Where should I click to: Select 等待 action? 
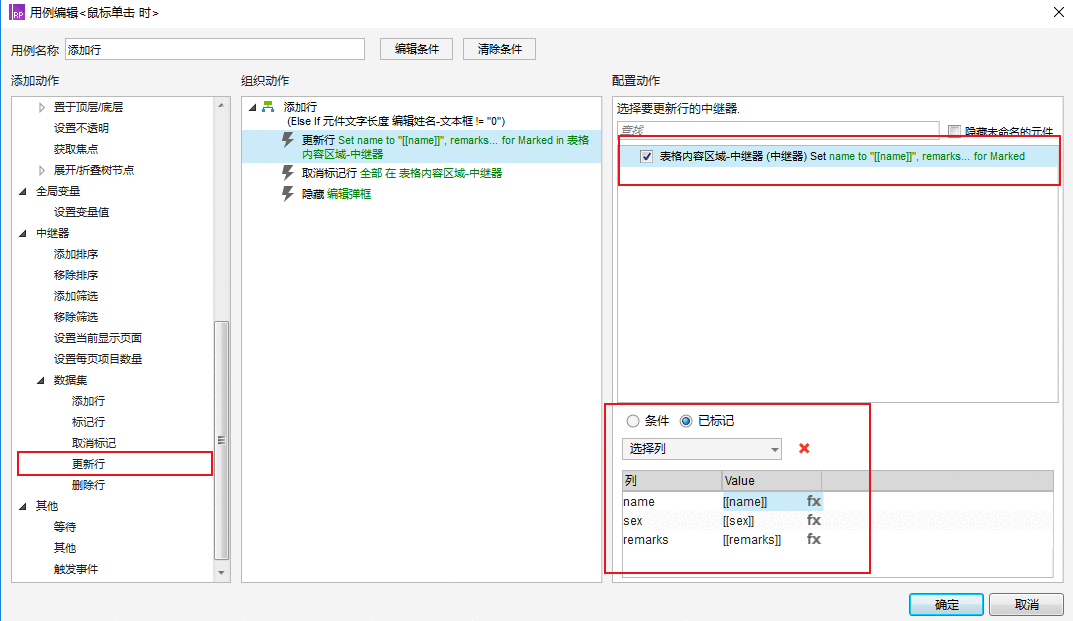64,527
